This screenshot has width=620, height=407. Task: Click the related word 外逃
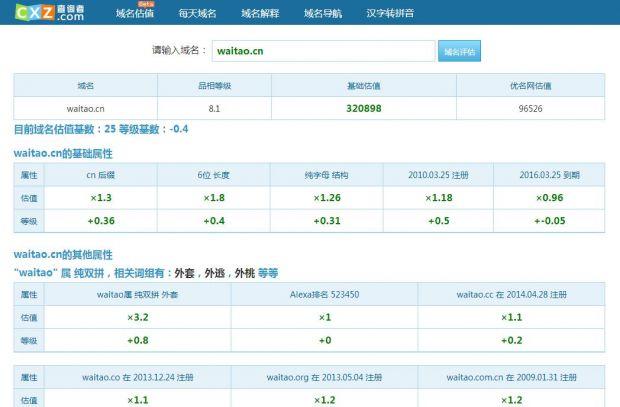click(215, 273)
